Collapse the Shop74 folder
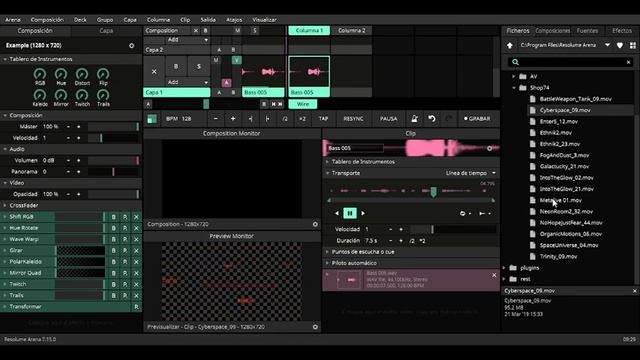This screenshot has height=360, width=640. point(513,88)
